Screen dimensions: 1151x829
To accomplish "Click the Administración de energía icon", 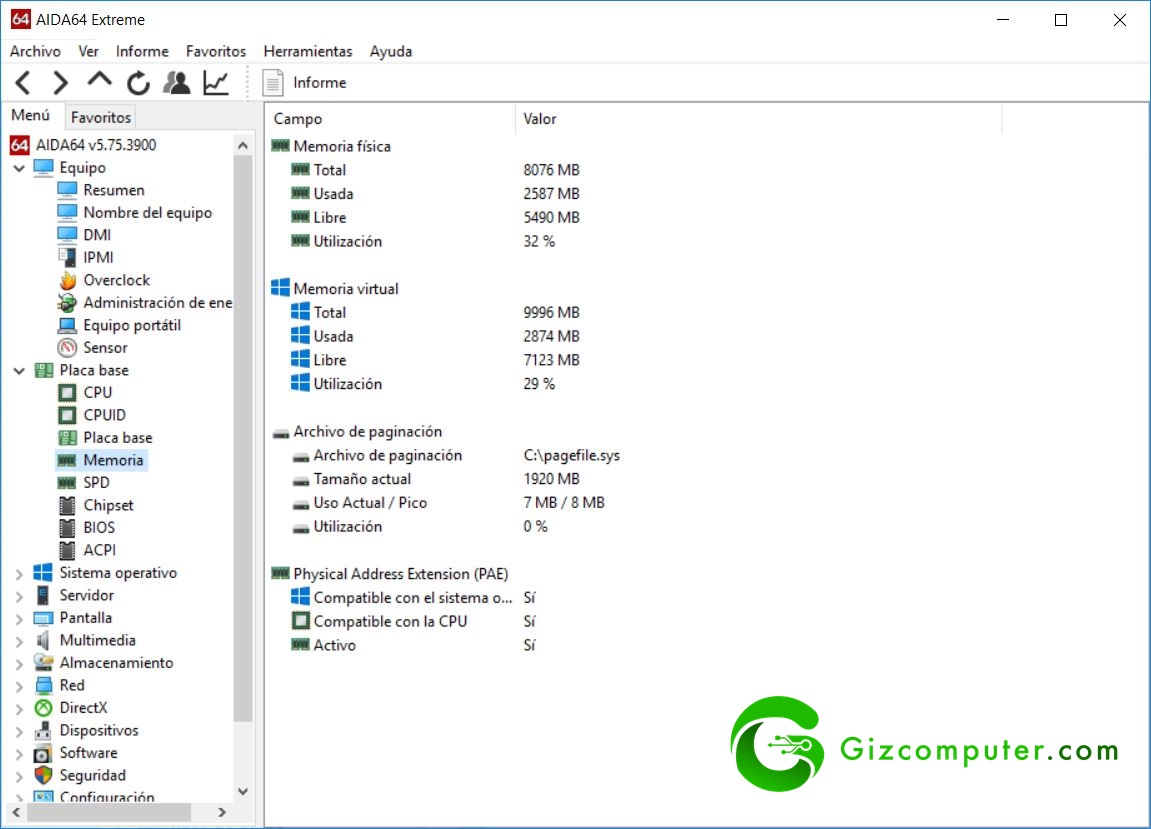I will [x=68, y=303].
